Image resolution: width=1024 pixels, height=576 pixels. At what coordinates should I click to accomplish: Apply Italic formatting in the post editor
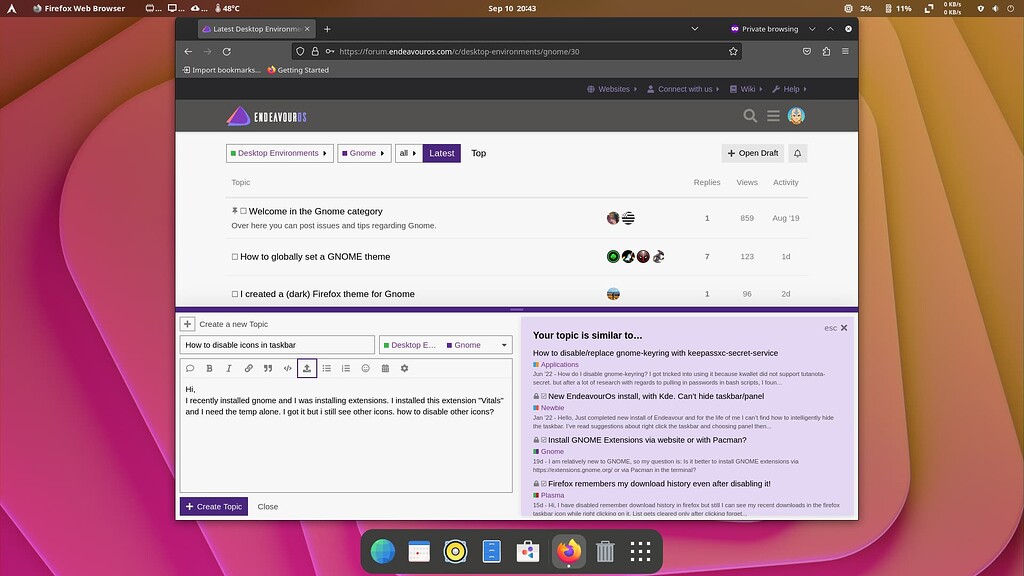(x=228, y=368)
